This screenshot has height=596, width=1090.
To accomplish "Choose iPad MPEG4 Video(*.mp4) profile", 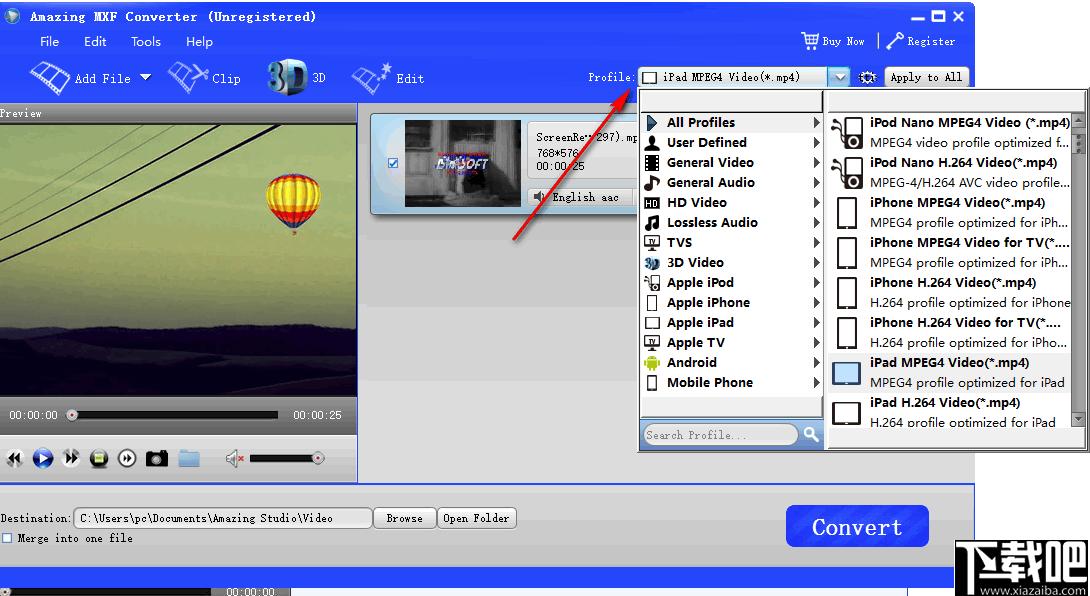I will [950, 373].
